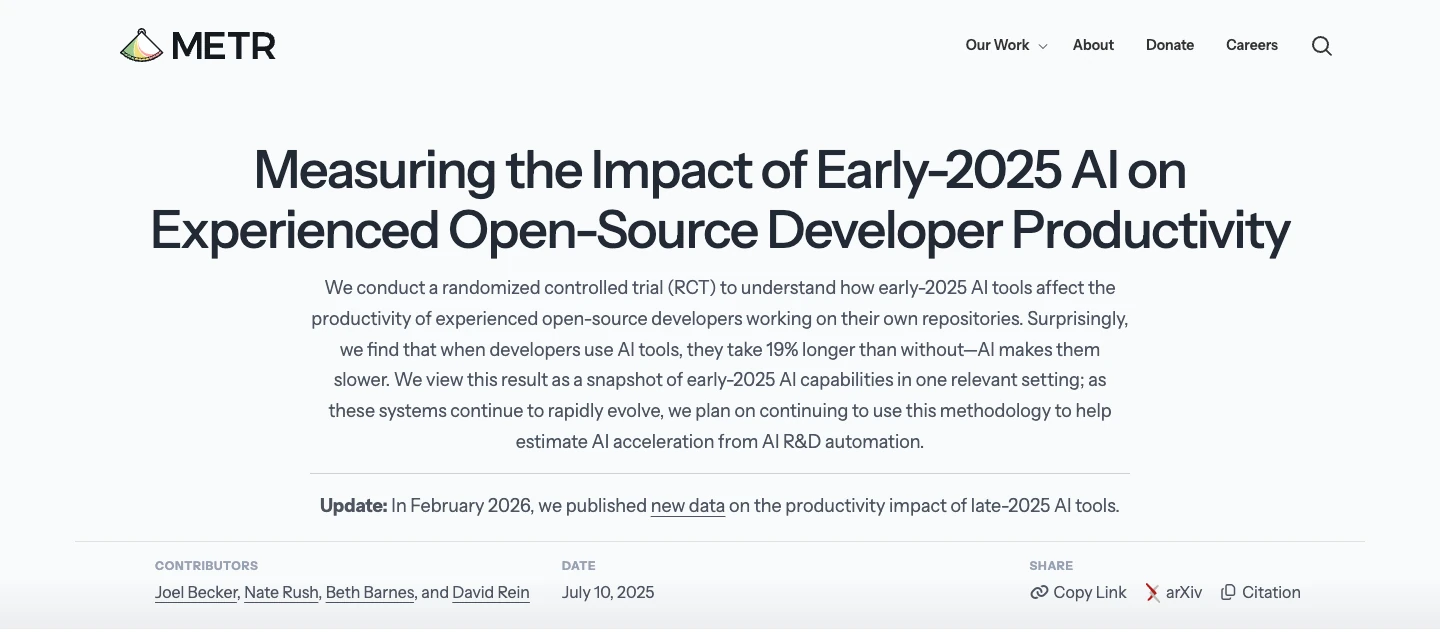View Beth Barnes's contributor profile

[370, 592]
